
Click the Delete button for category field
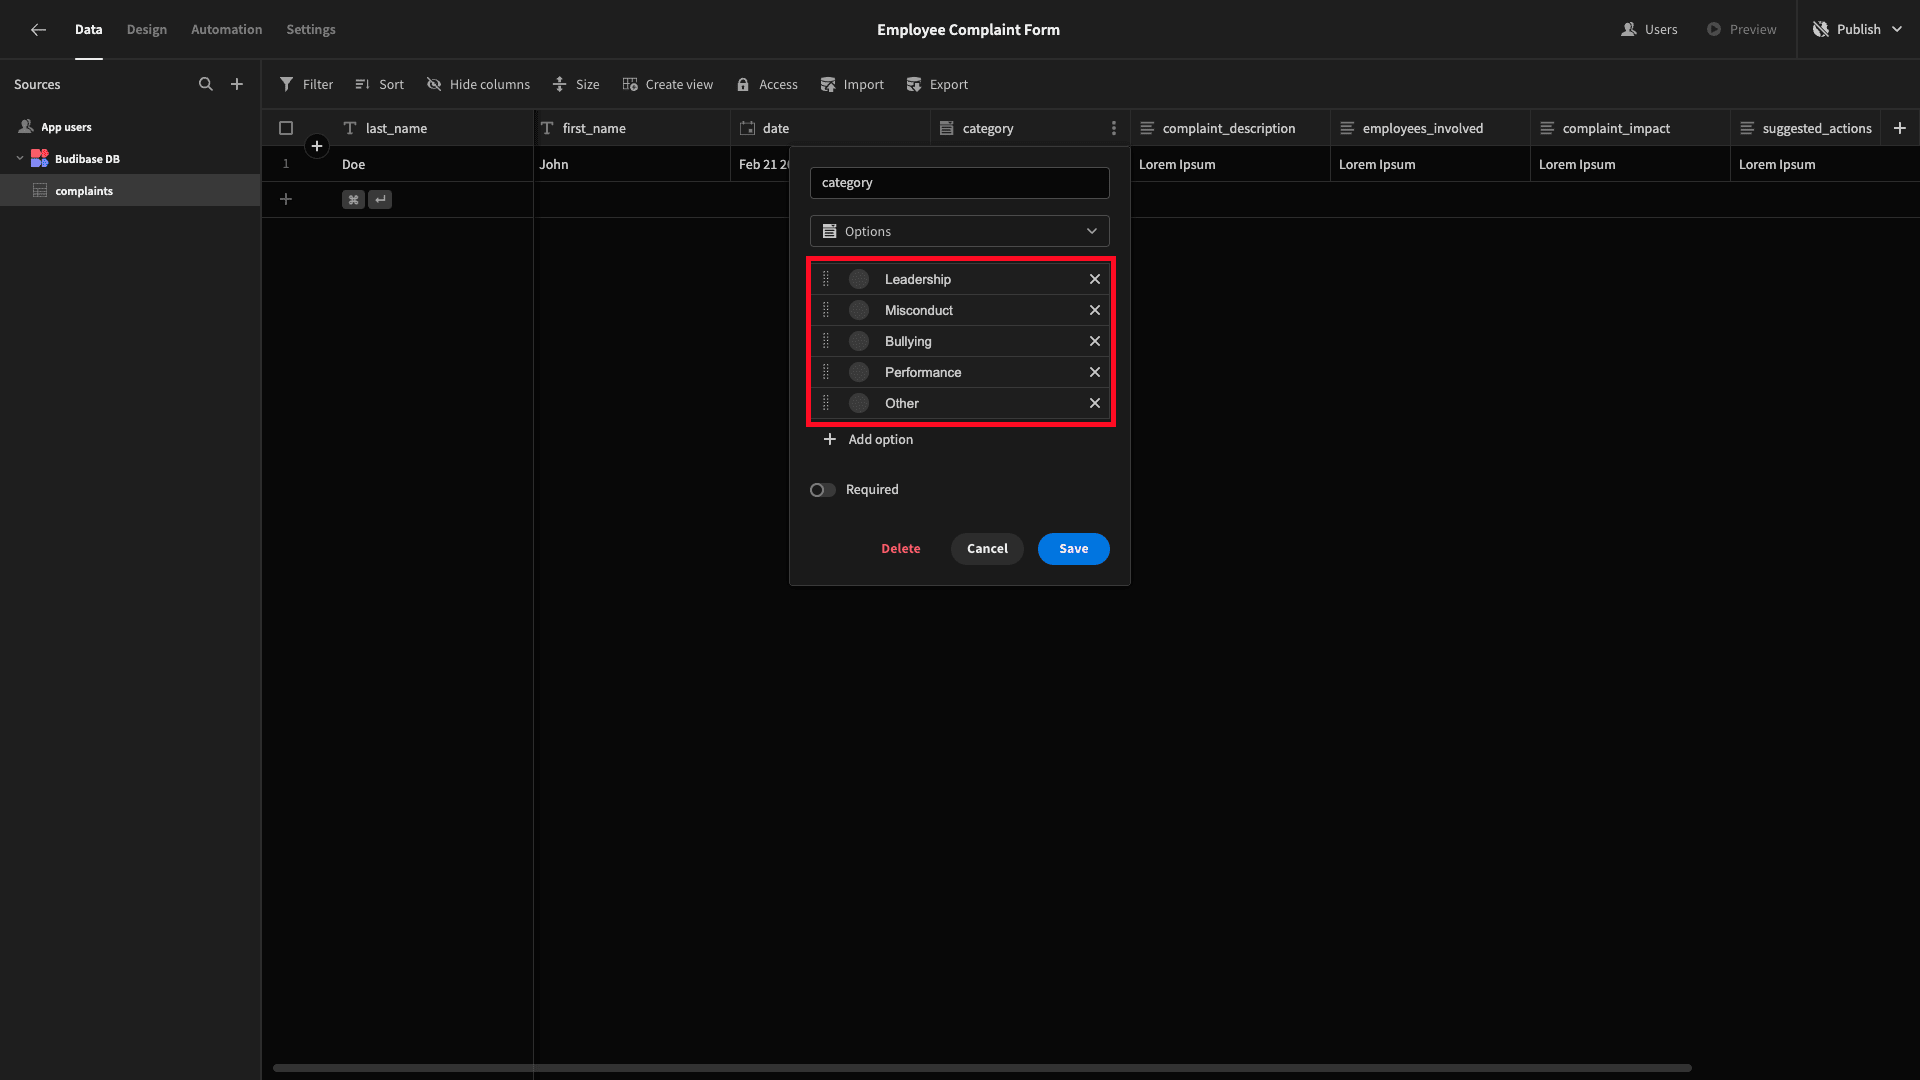point(901,549)
